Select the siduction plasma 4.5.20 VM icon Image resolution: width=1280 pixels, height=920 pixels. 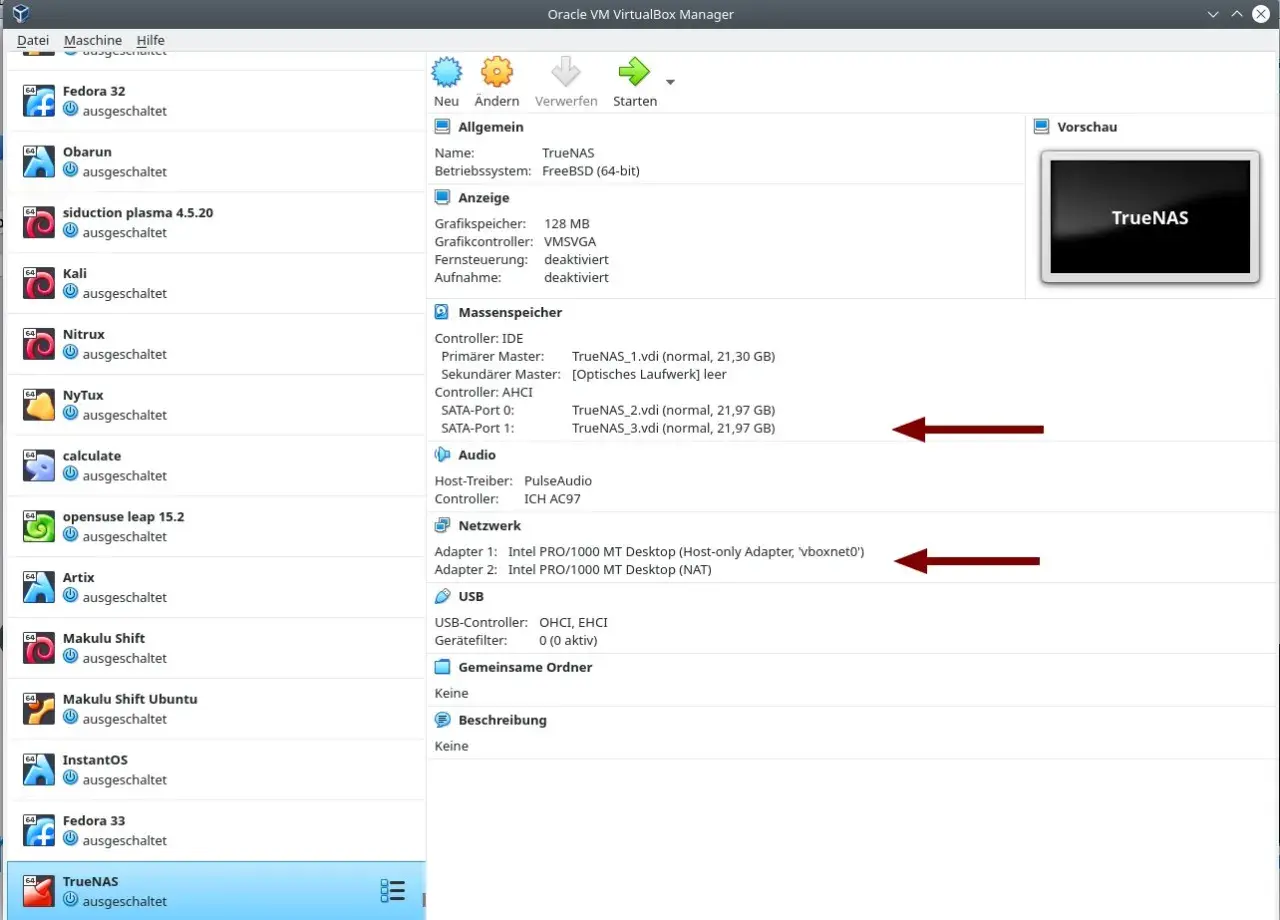(x=39, y=223)
